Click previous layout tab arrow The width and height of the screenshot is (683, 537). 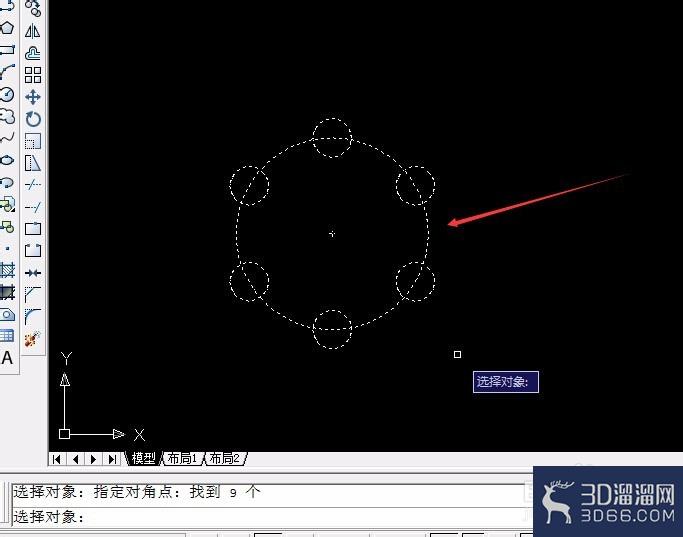coord(75,459)
